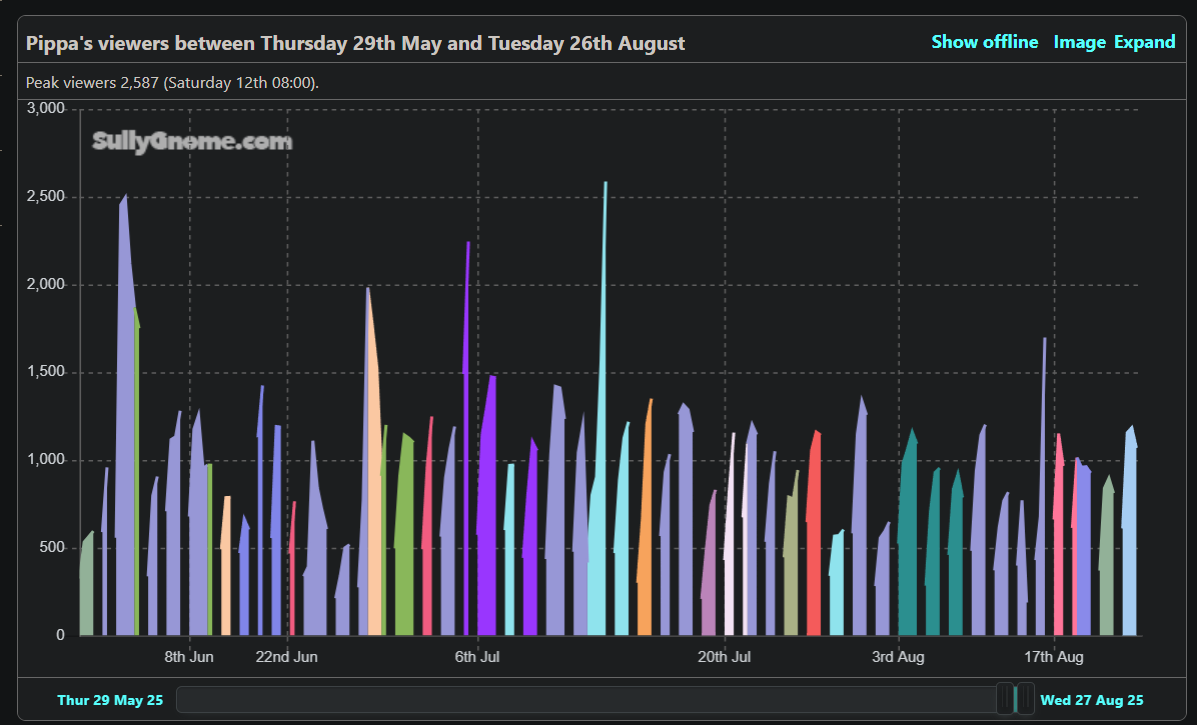Click the 2,500 y-axis label
The image size is (1197, 725).
[x=46, y=196]
